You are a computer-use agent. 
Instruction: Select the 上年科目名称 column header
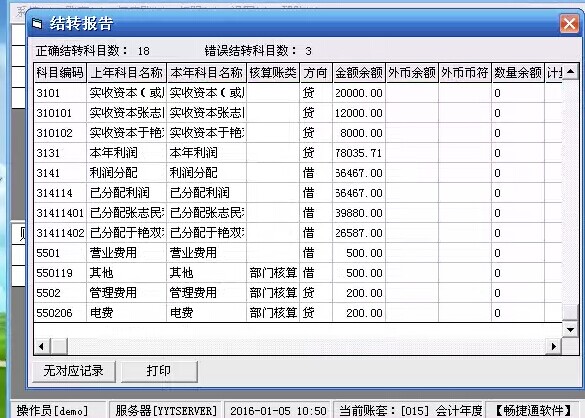(126, 73)
